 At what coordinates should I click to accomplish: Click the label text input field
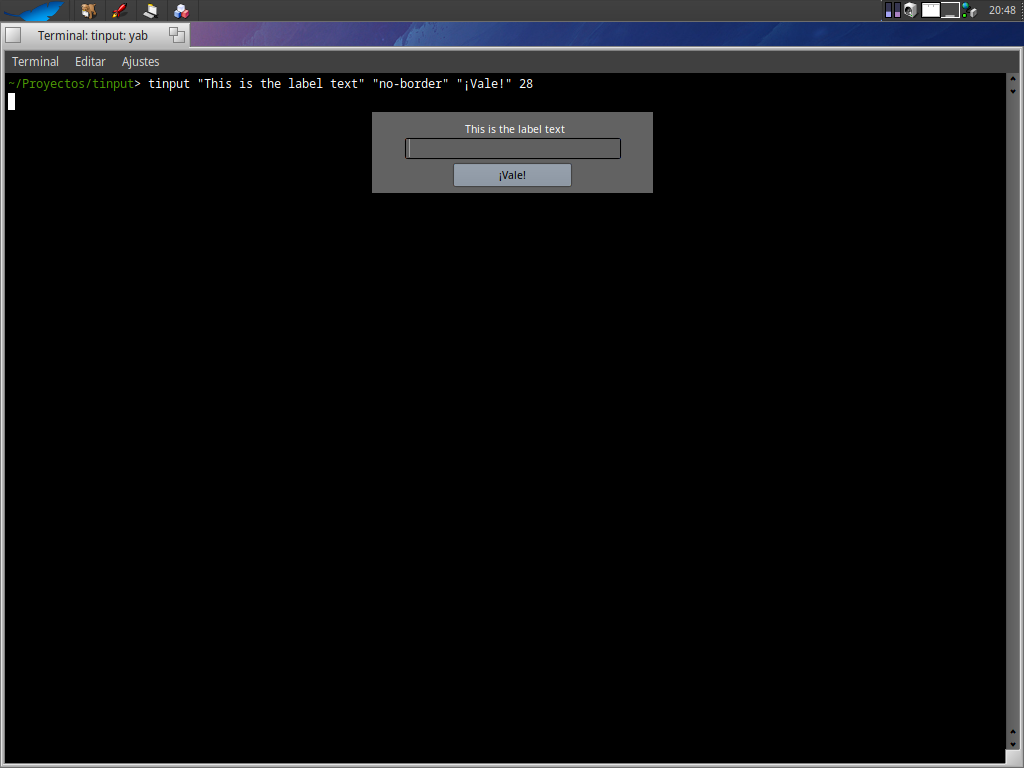tap(513, 149)
